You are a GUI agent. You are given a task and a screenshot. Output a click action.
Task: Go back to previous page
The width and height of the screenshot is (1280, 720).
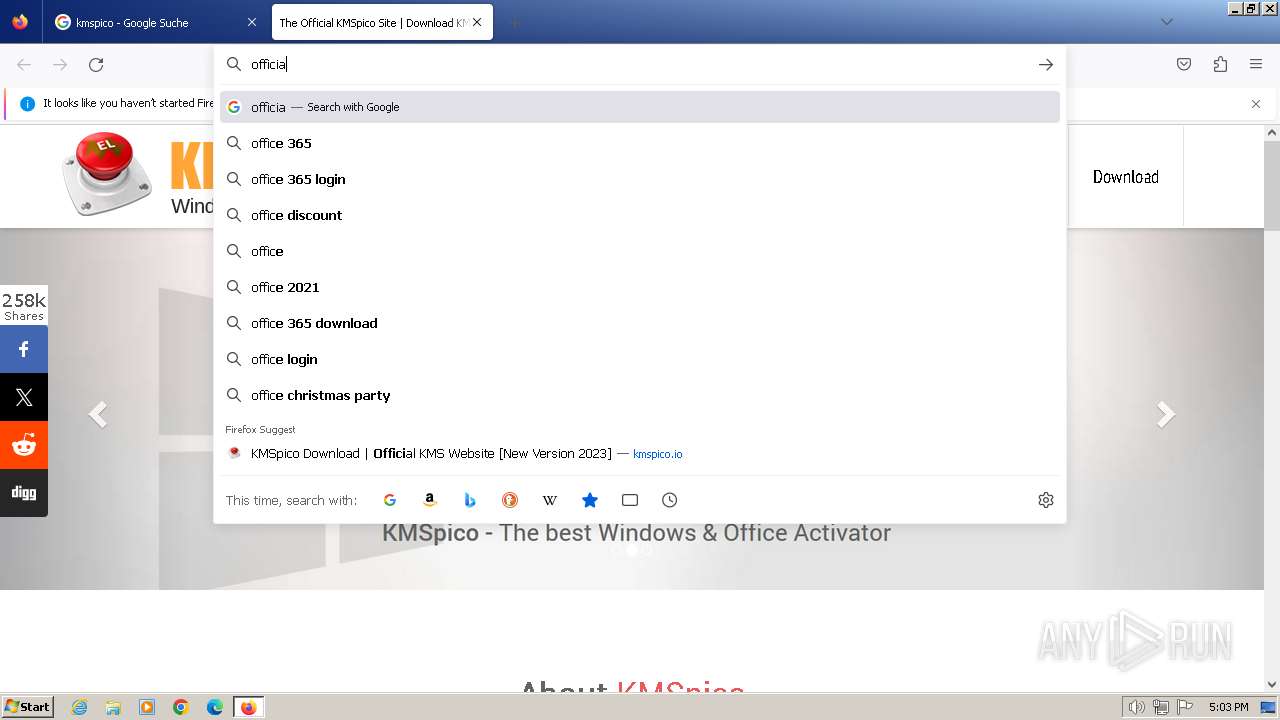pos(24,65)
